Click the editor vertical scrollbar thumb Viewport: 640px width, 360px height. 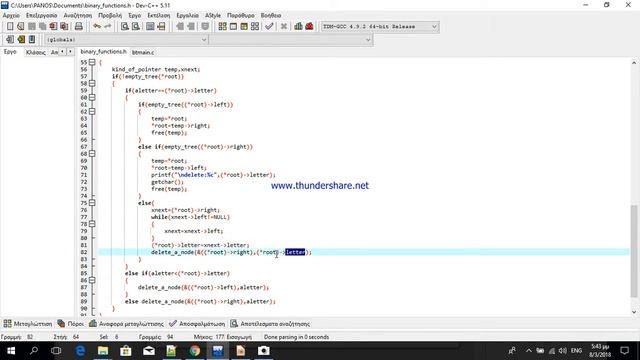pyautogui.click(x=633, y=251)
